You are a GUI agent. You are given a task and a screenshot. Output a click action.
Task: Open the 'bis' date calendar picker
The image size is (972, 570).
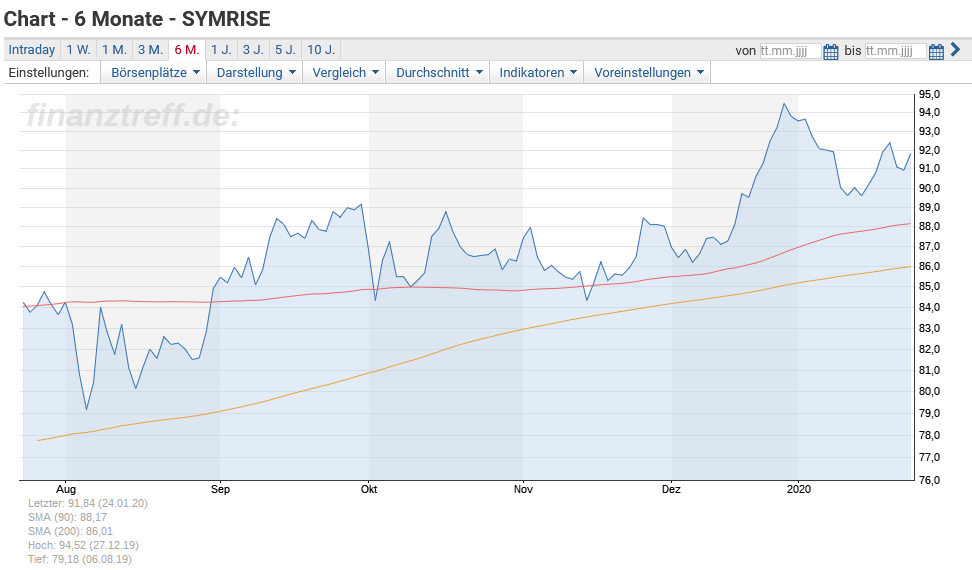(936, 51)
